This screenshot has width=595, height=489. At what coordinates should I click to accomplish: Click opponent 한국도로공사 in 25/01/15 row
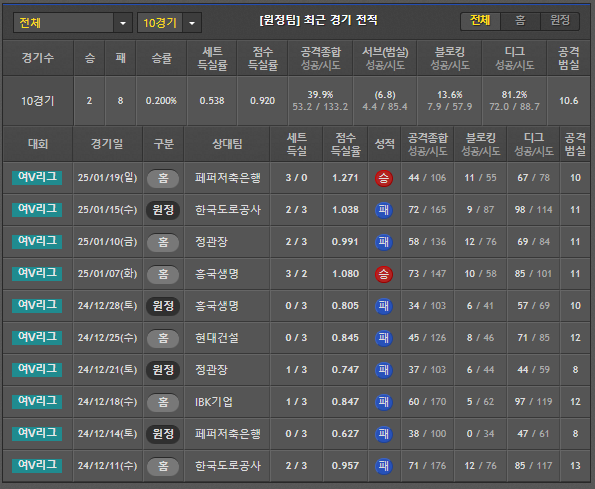click(228, 210)
